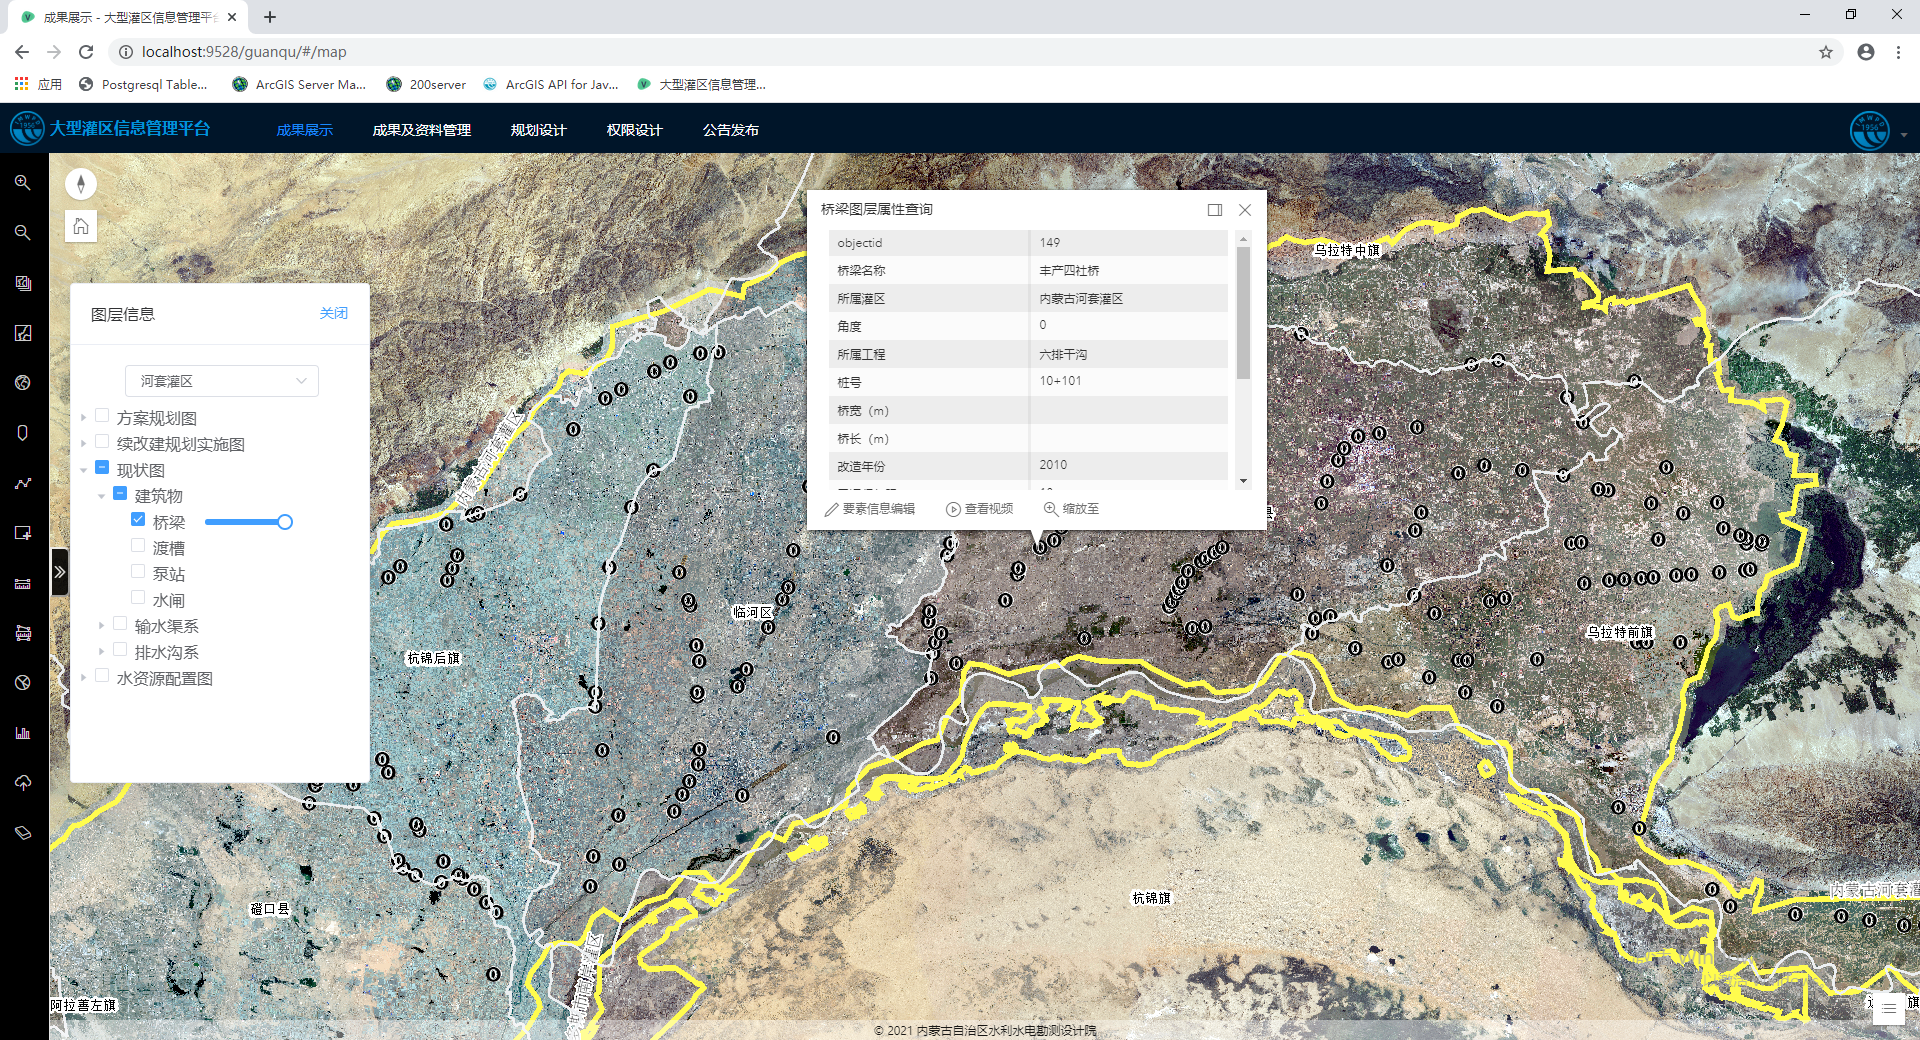The image size is (1920, 1040).
Task: Toggle the 现状图 layer checkbox
Action: (102, 468)
